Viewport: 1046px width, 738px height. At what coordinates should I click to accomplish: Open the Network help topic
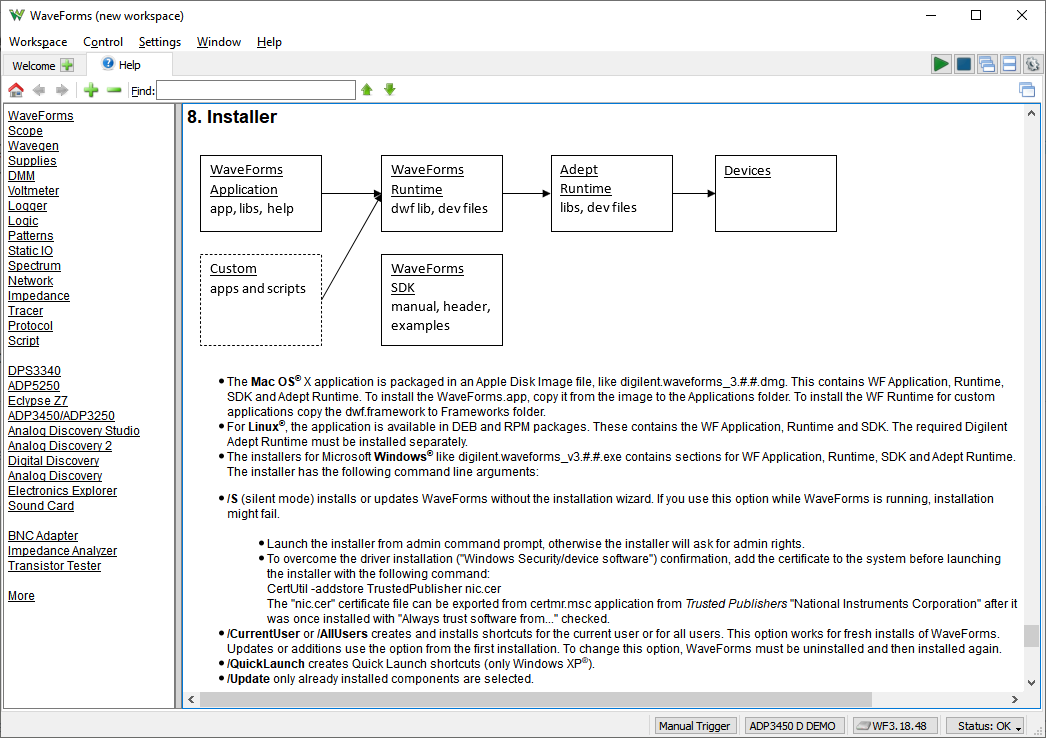point(31,281)
